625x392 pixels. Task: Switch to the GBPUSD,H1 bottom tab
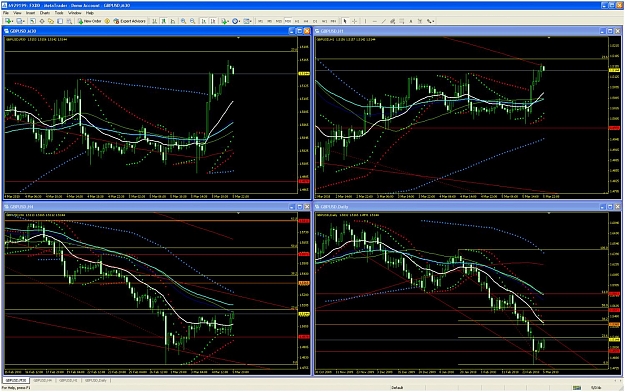[x=69, y=381]
